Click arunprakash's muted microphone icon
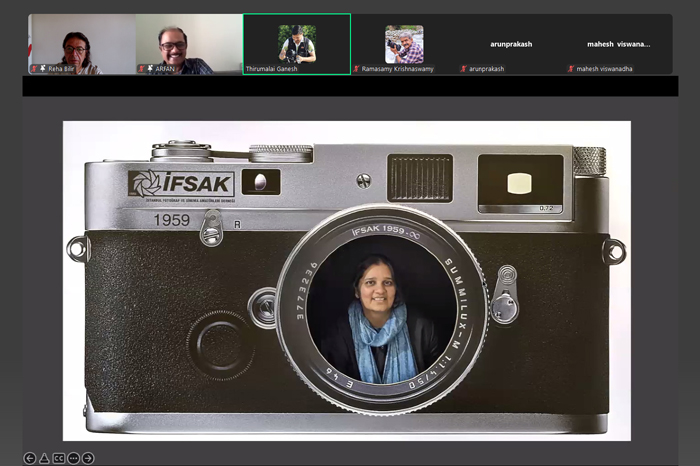This screenshot has height=466, width=700. (x=463, y=69)
